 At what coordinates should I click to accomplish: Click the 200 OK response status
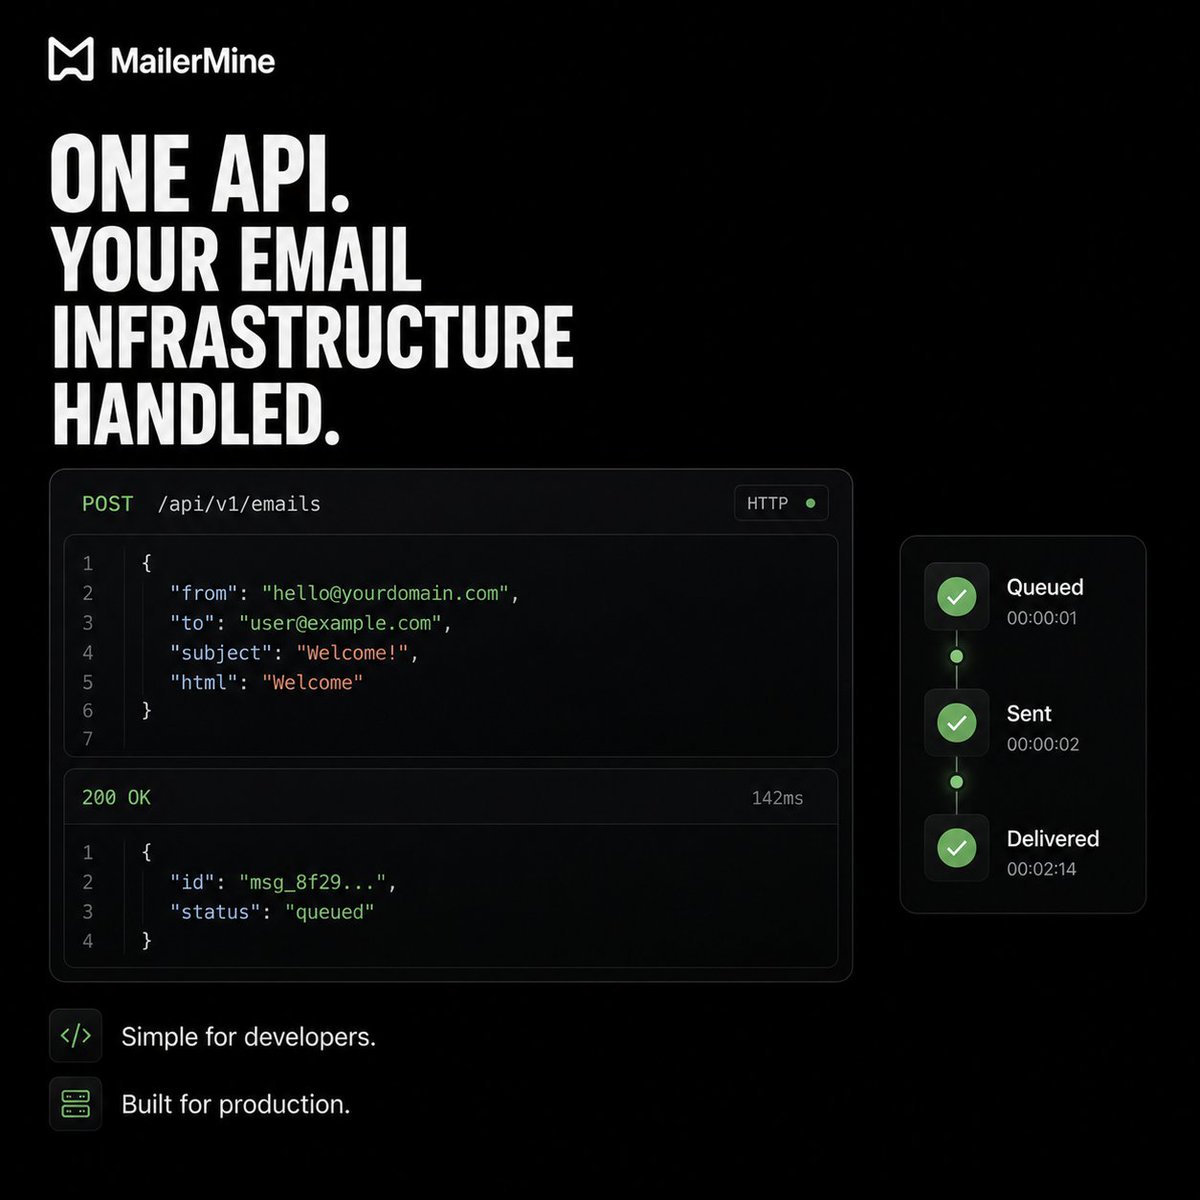click(x=116, y=797)
